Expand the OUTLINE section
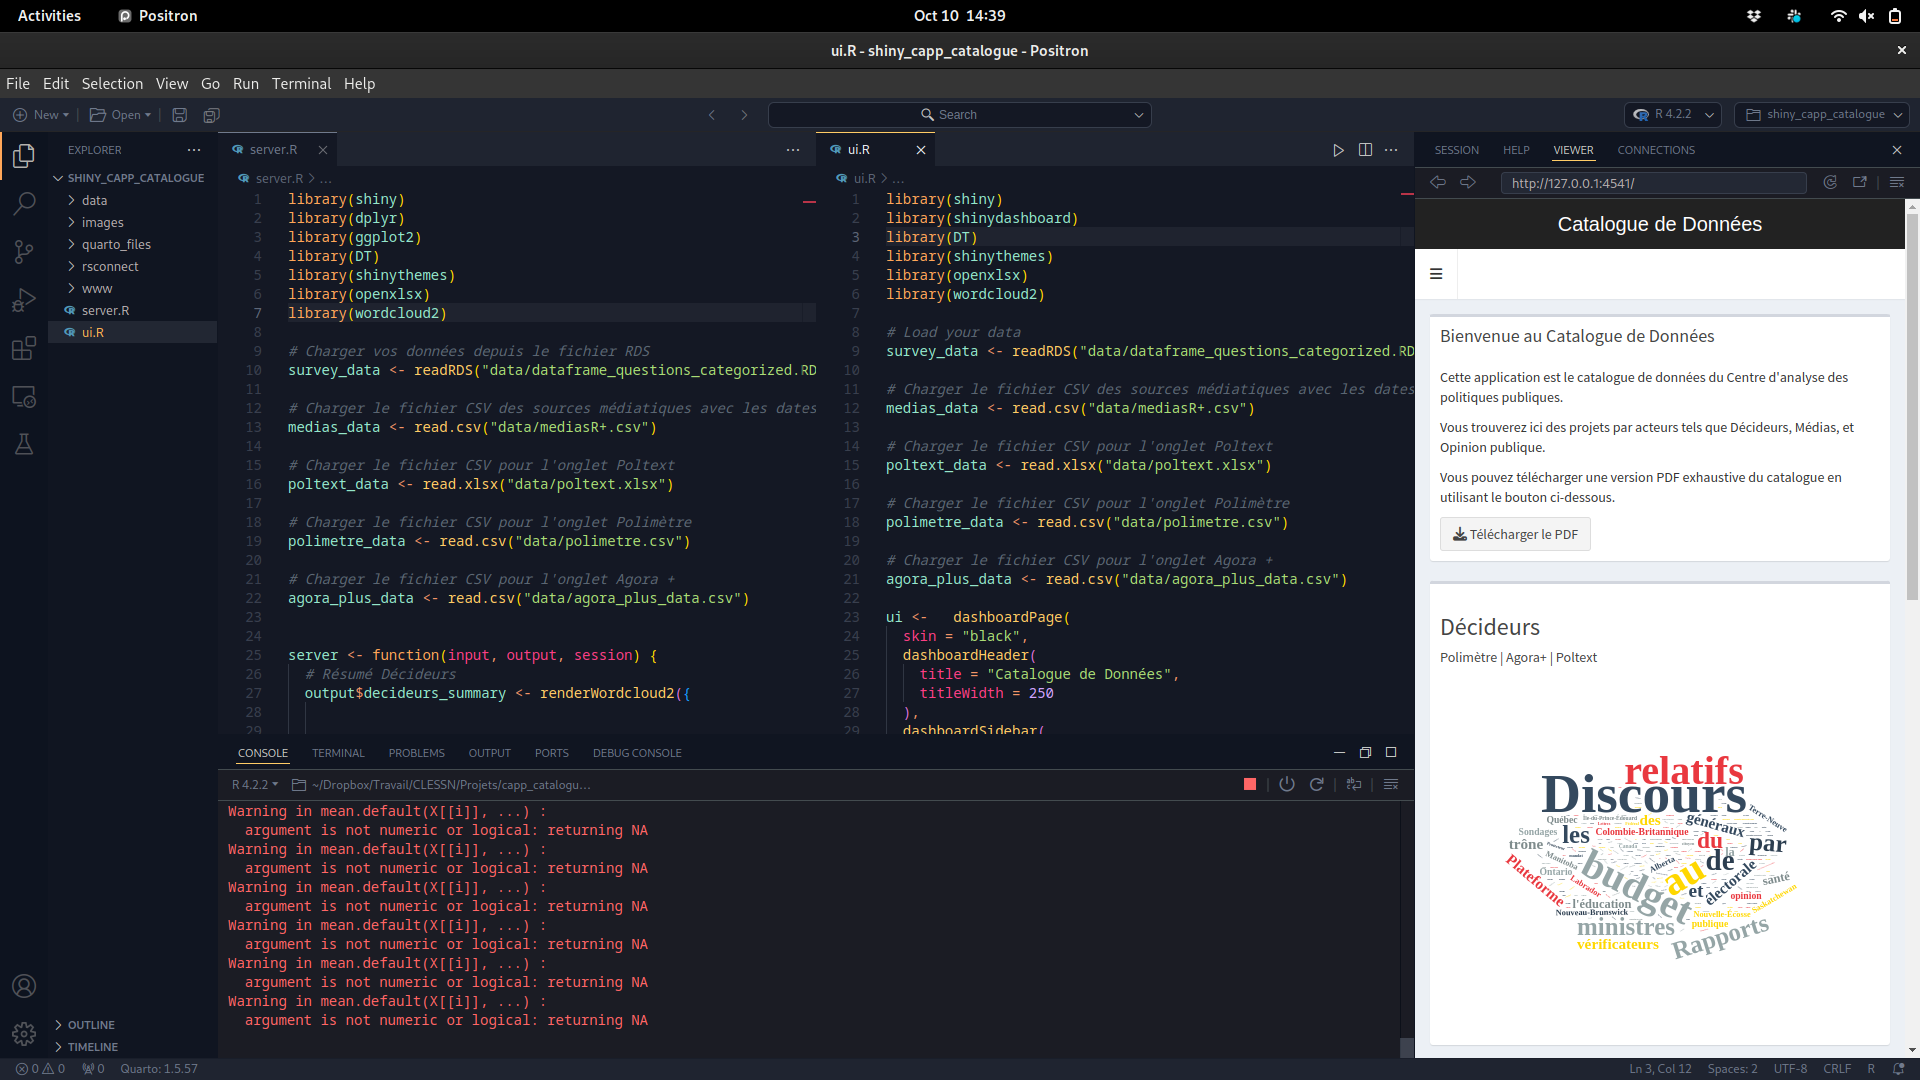Image resolution: width=1920 pixels, height=1080 pixels. [x=90, y=1025]
